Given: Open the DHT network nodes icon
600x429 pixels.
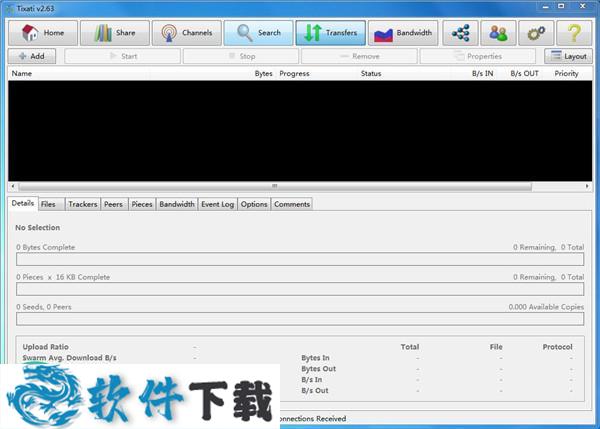Looking at the screenshot, I should click(460, 33).
